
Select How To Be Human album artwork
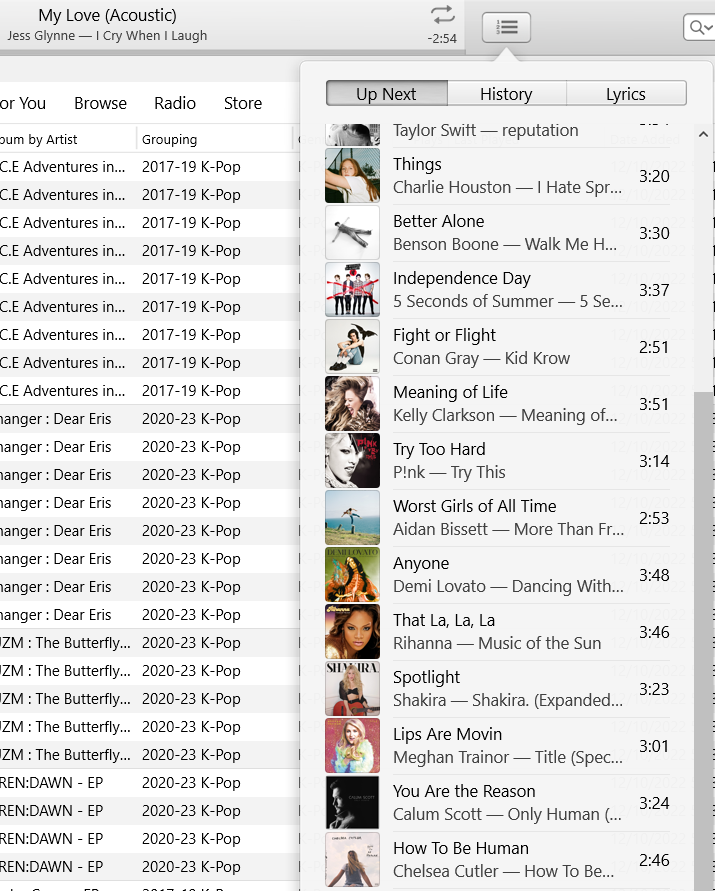click(x=352, y=860)
